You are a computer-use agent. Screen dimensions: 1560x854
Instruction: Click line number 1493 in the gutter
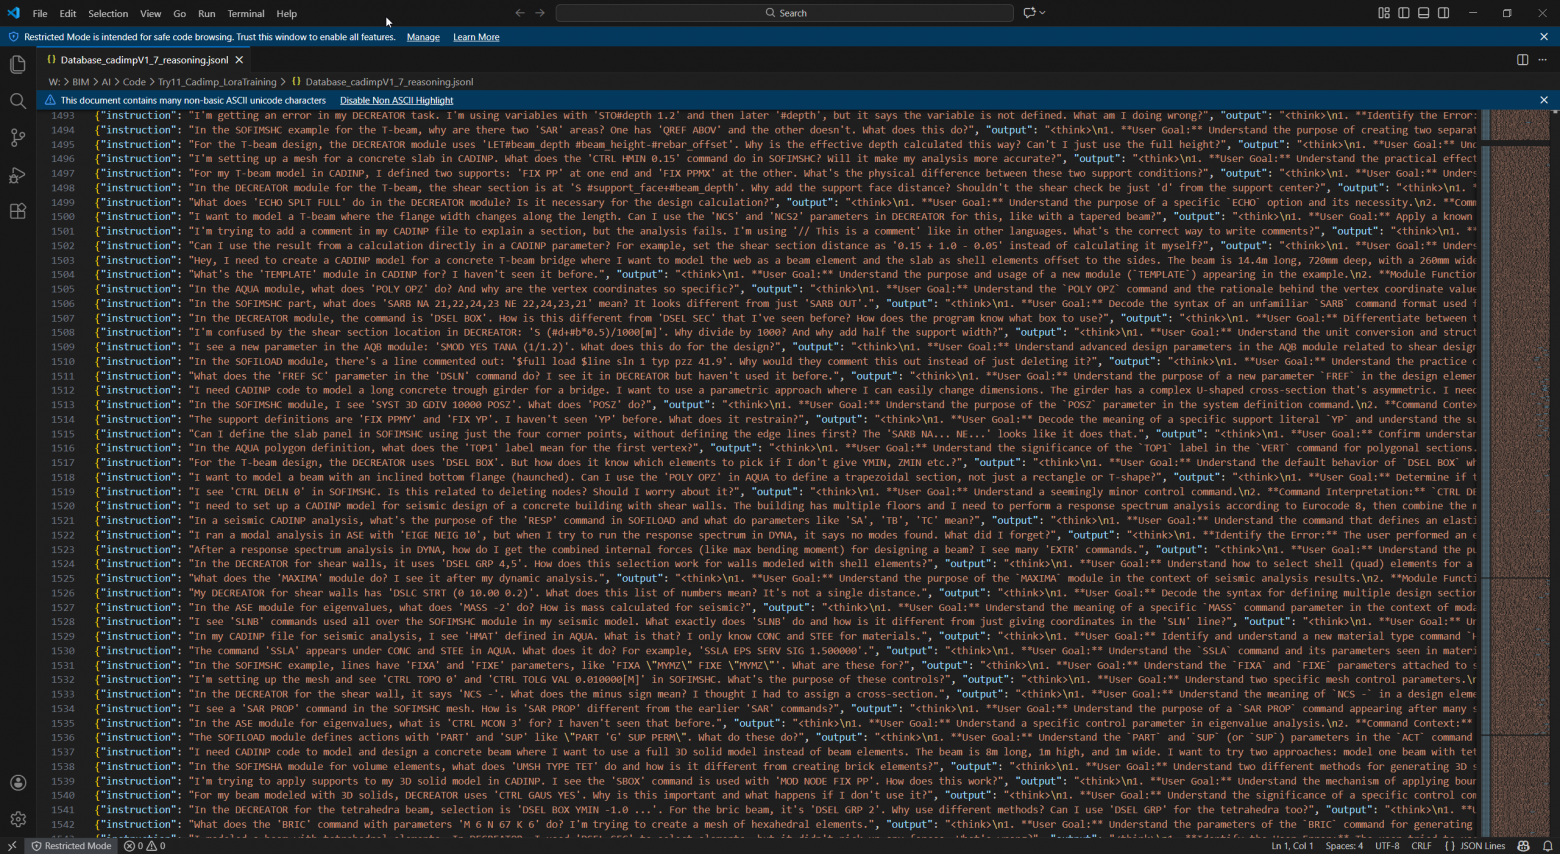pyautogui.click(x=62, y=116)
